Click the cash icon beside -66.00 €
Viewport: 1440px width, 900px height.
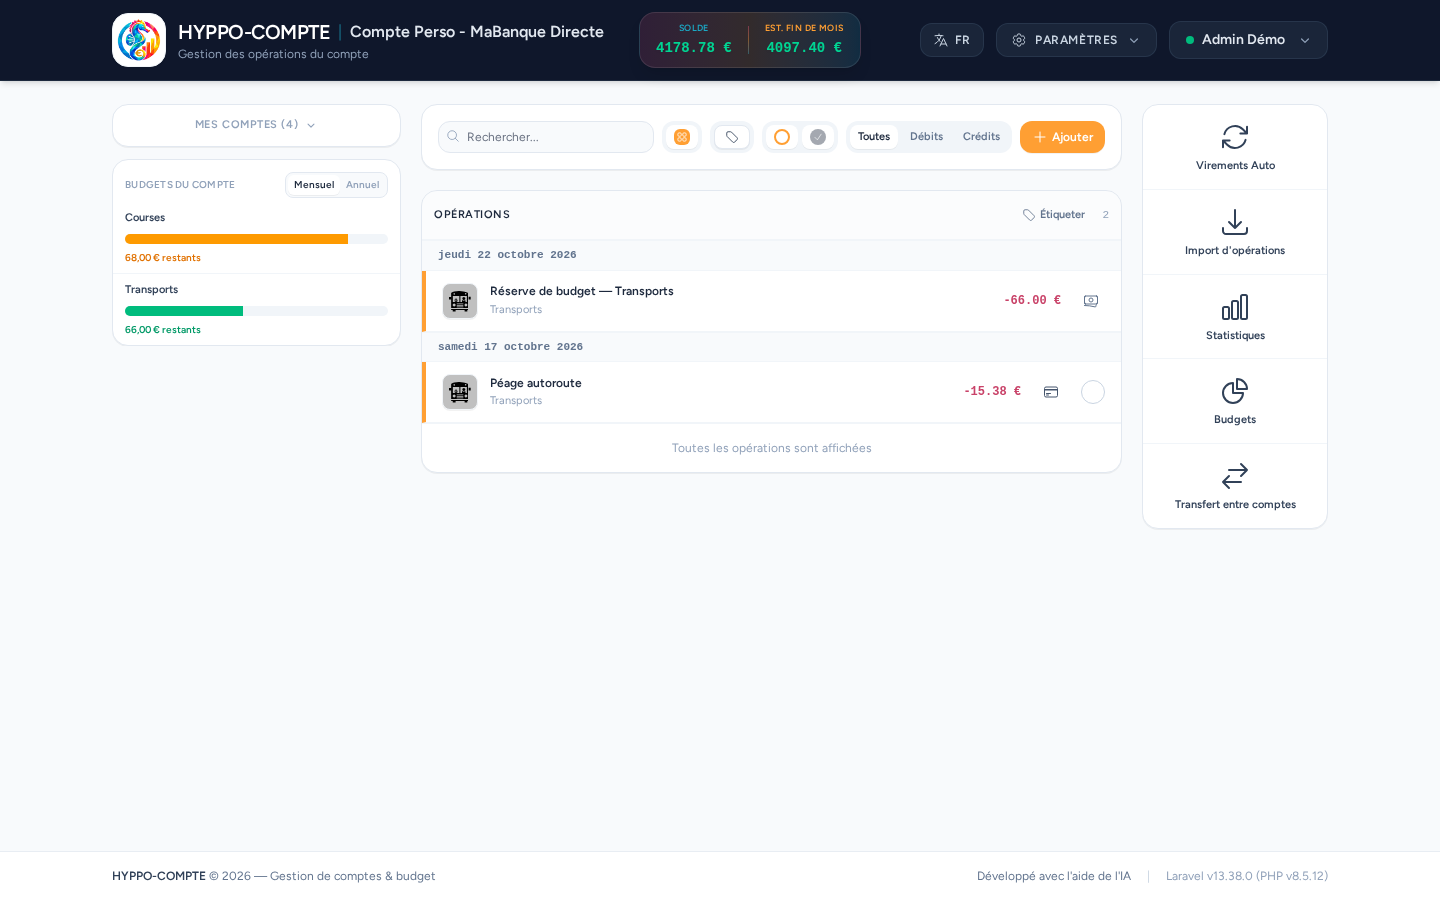pos(1091,301)
